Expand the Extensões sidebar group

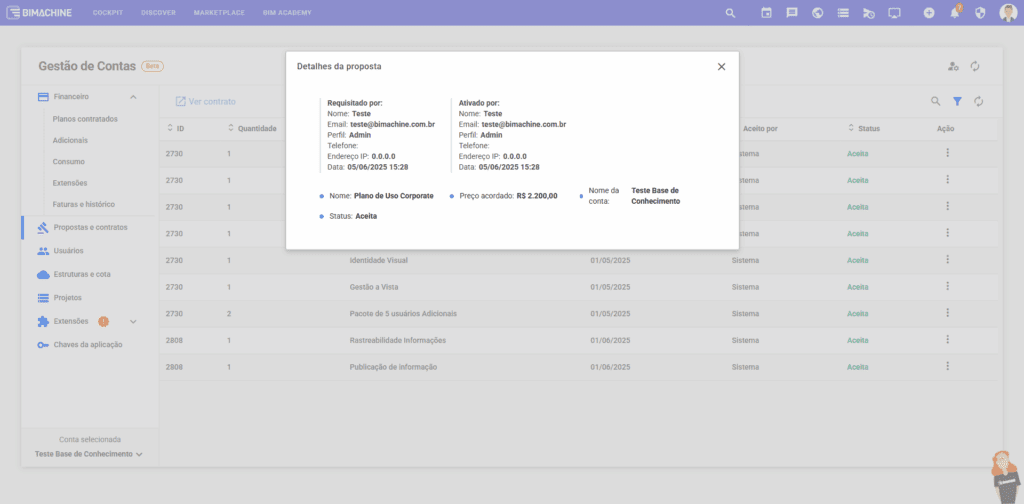(x=133, y=321)
